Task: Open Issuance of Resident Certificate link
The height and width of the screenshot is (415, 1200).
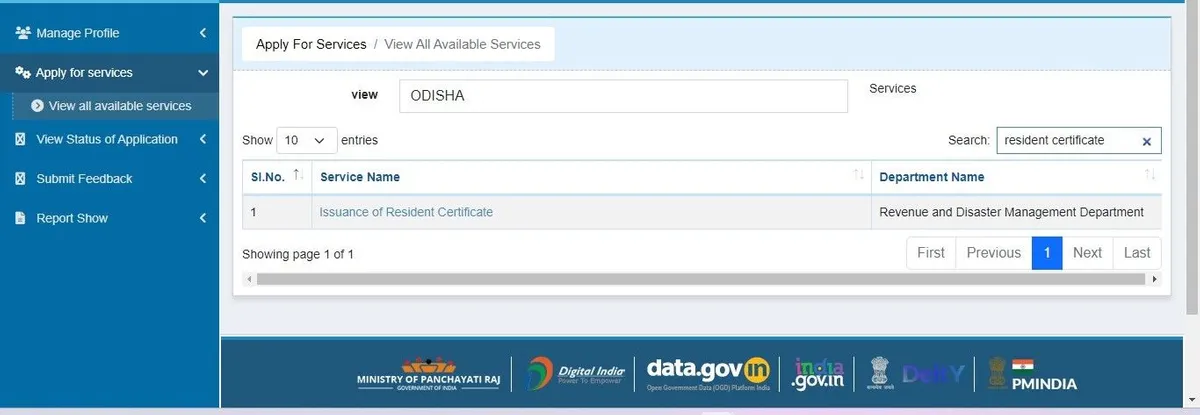Action: pos(406,212)
